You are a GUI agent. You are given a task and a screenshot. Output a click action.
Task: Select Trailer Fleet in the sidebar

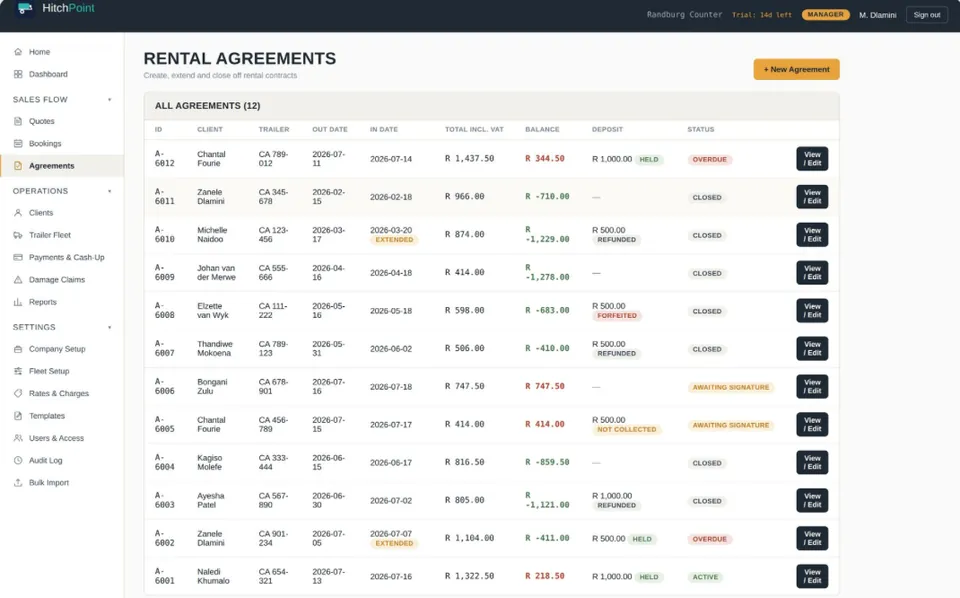(62, 235)
